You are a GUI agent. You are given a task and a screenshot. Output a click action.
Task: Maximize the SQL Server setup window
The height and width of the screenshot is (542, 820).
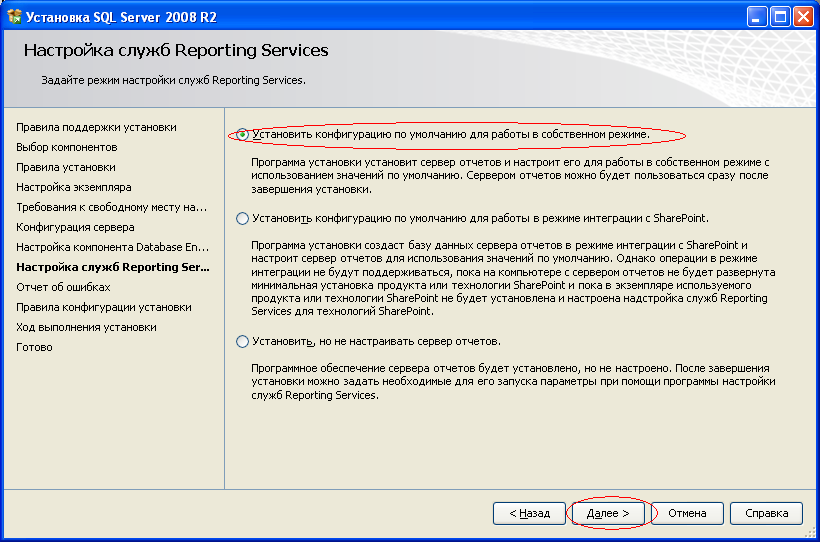[x=780, y=17]
